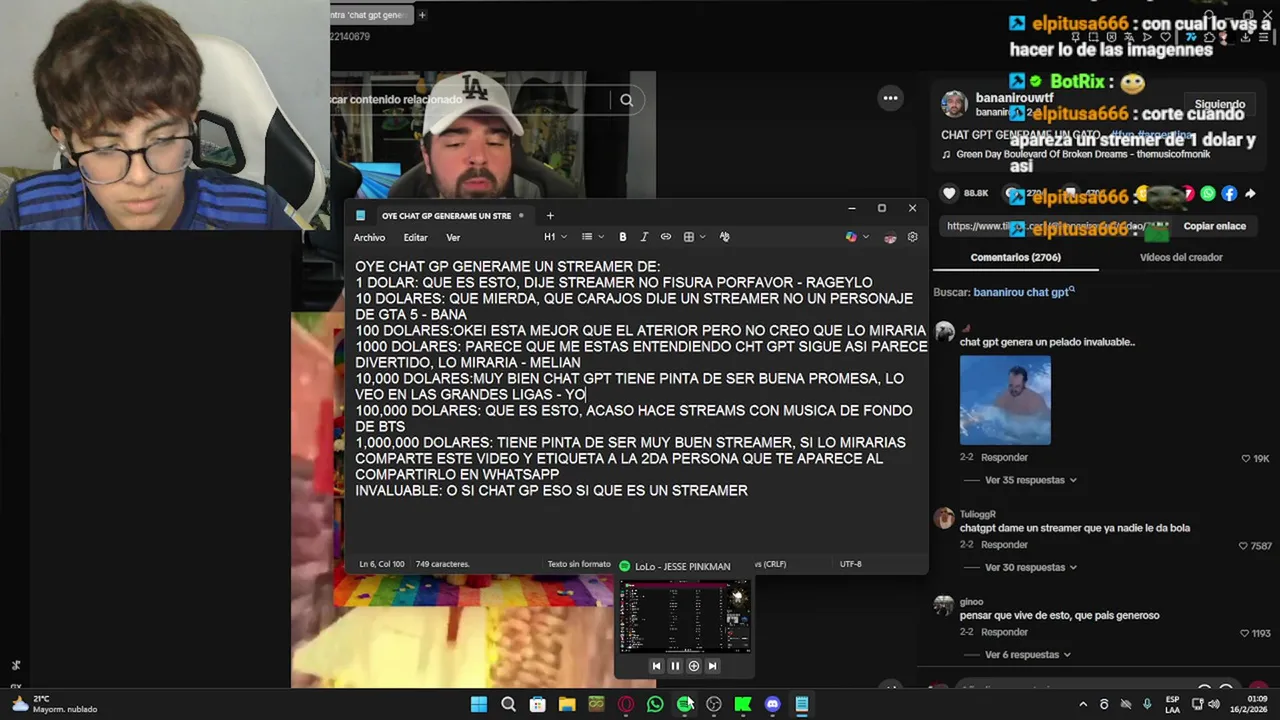Add a new Notepad tab
The image size is (1280, 720).
(549, 215)
